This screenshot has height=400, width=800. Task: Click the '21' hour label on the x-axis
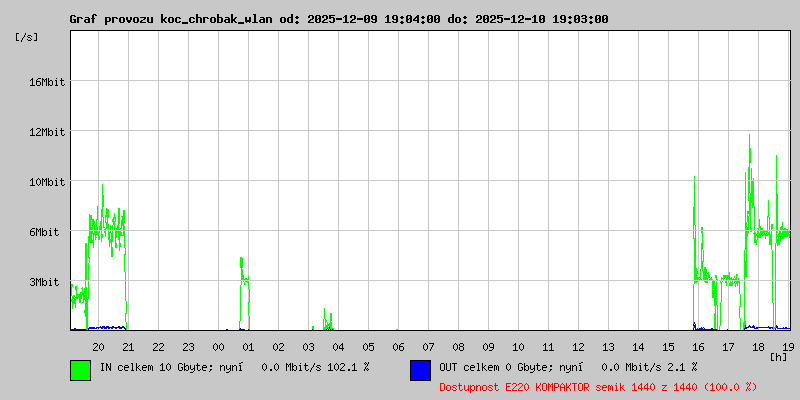(129, 347)
